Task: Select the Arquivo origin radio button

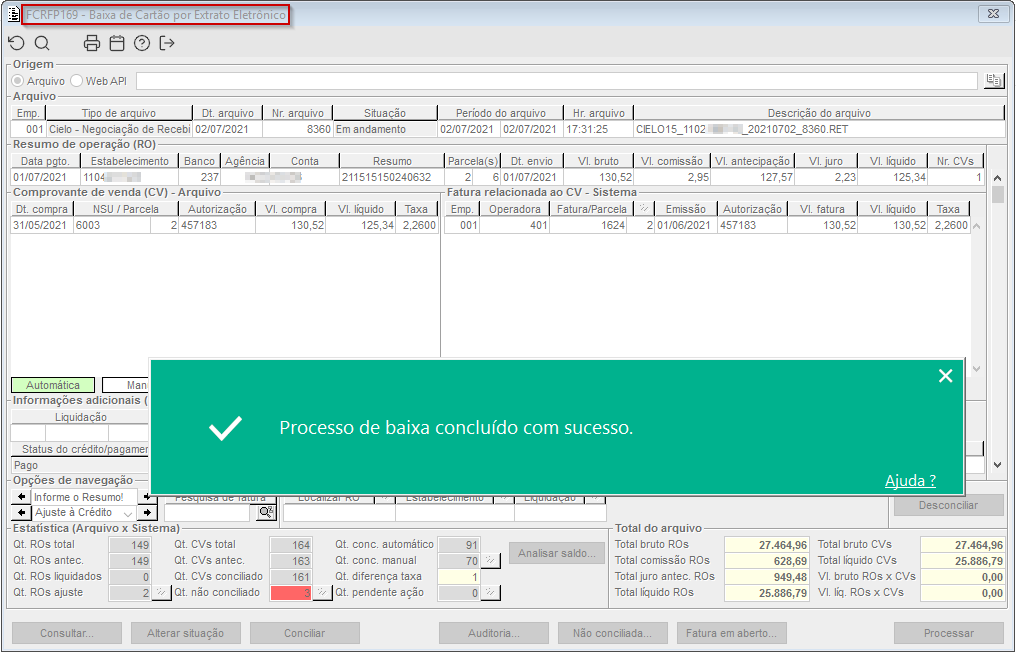Action: 18,80
